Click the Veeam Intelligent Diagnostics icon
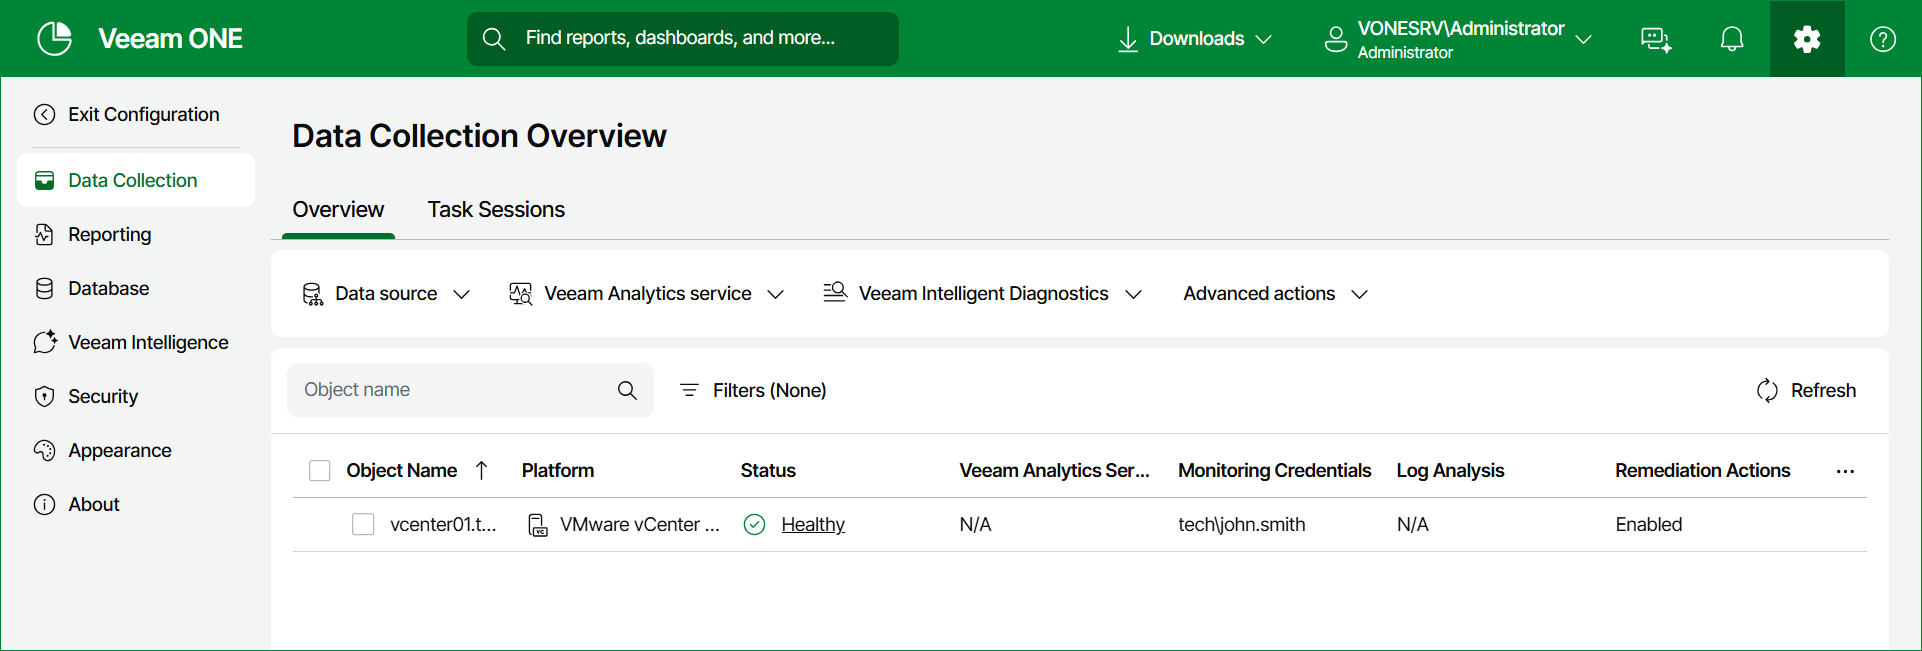Image resolution: width=1922 pixels, height=651 pixels. click(x=835, y=292)
